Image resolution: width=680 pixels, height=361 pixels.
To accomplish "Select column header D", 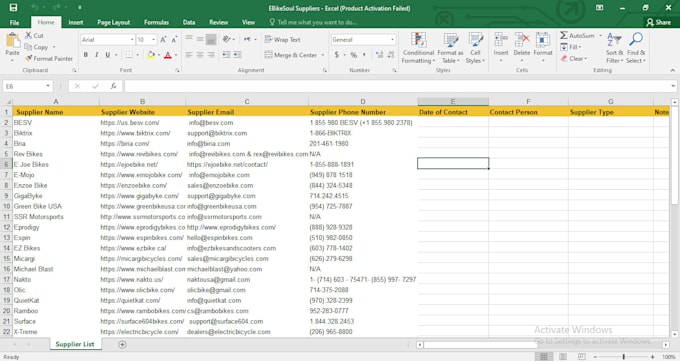I will [363, 102].
